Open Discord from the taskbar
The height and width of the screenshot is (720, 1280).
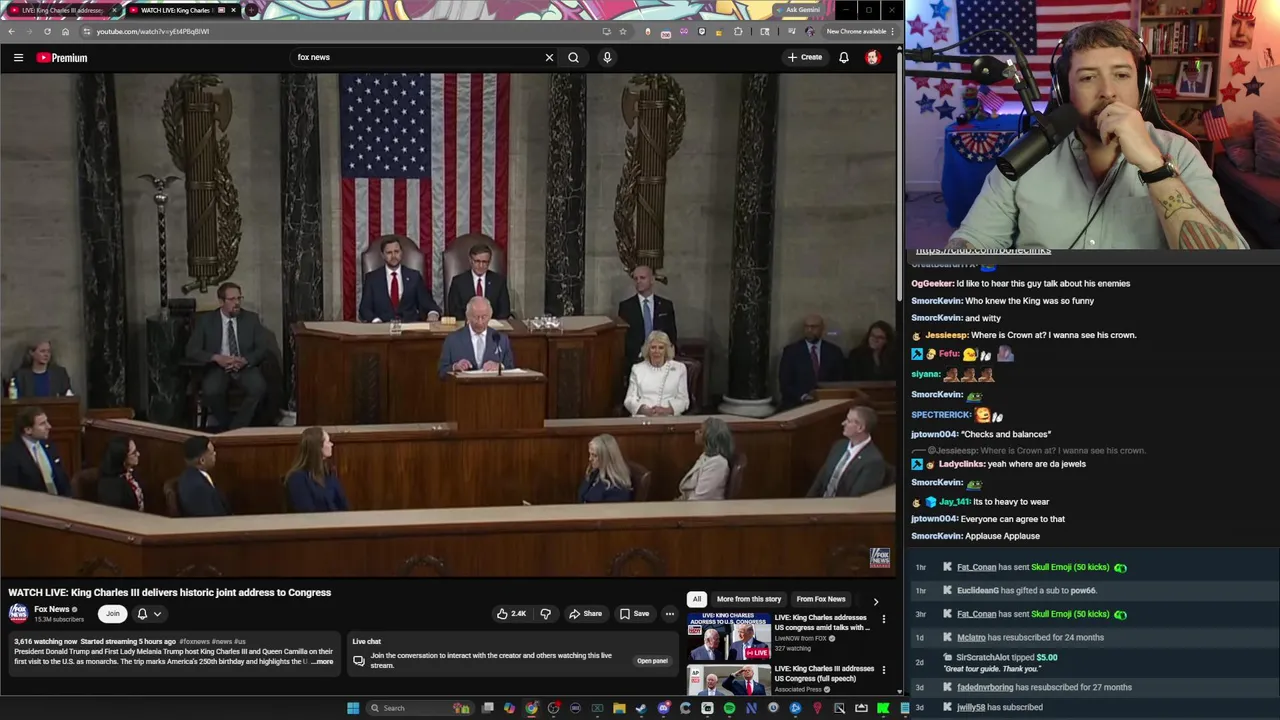point(663,708)
